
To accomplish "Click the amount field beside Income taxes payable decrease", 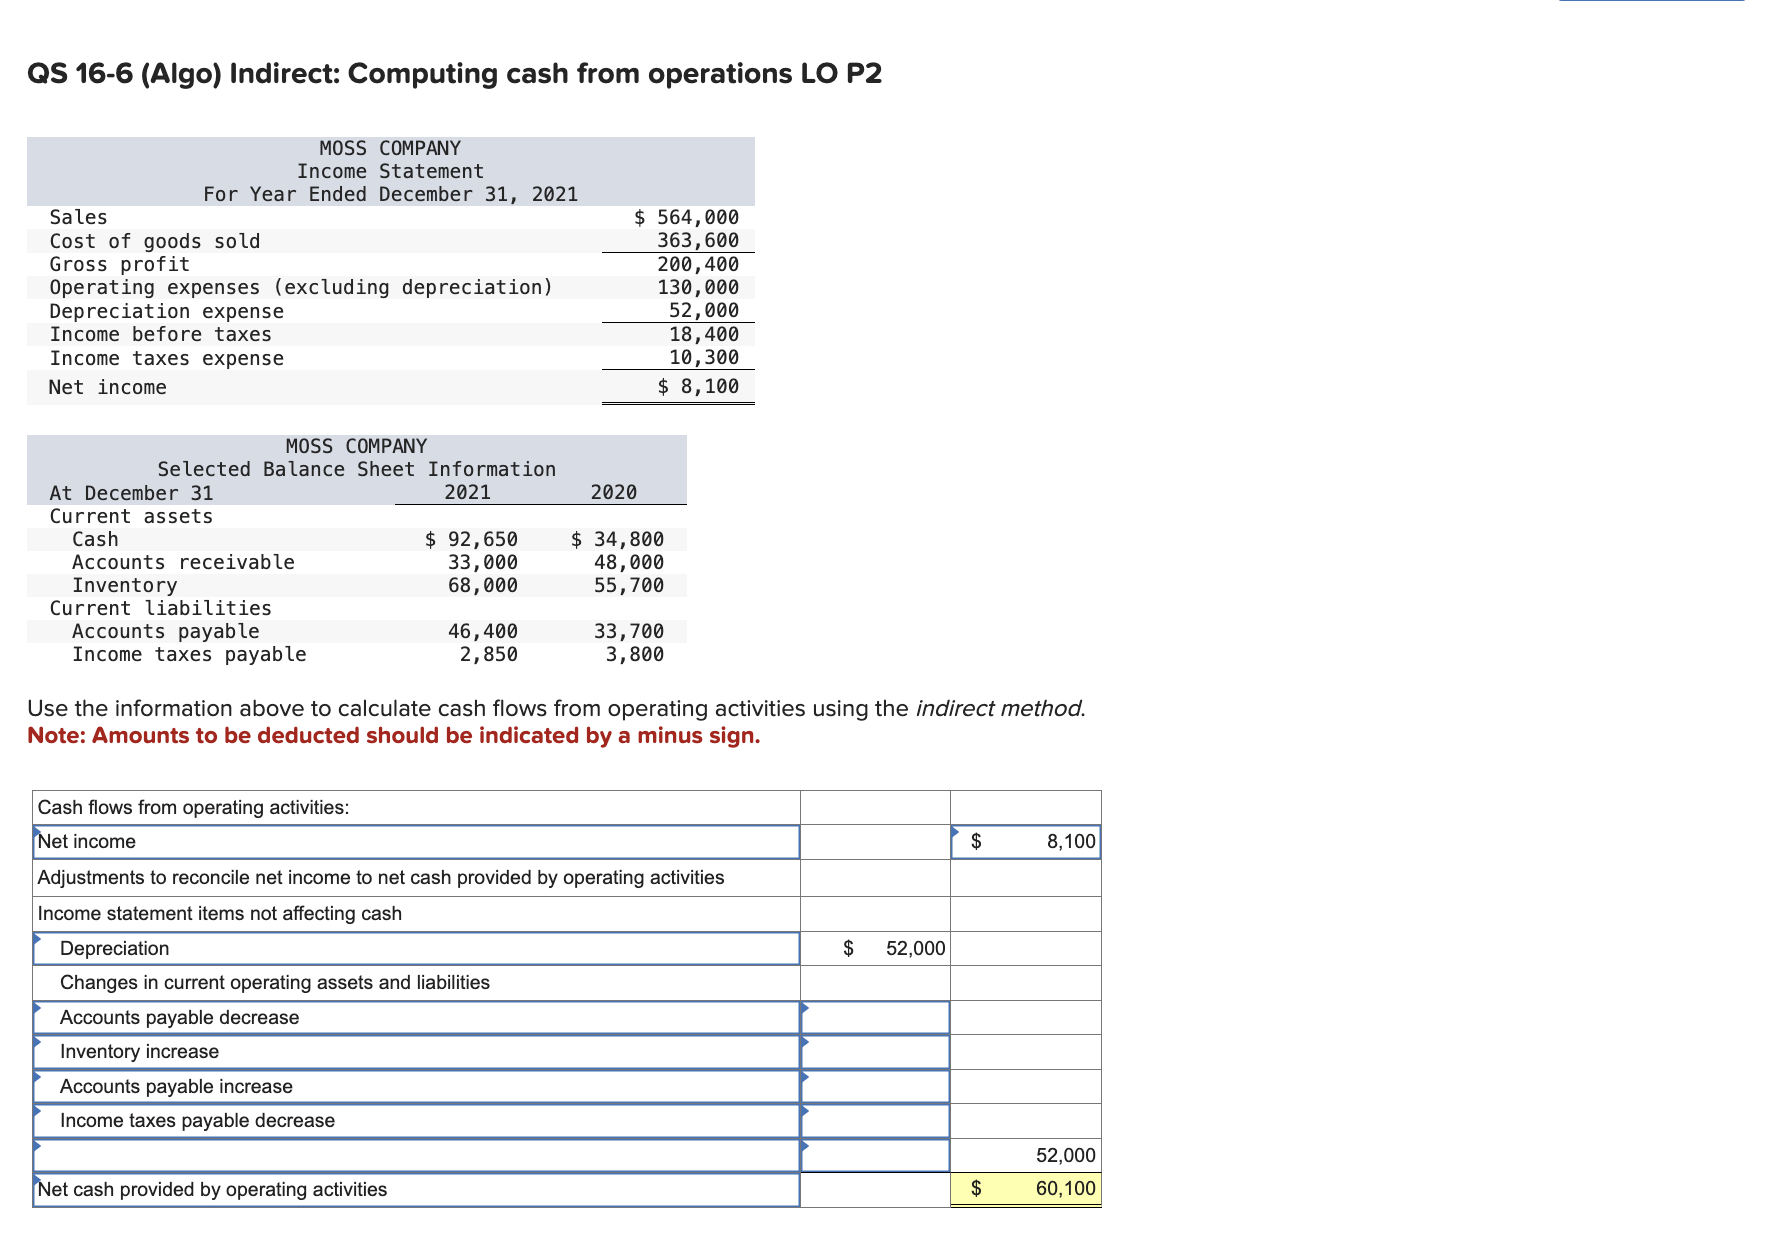I will tap(874, 1120).
